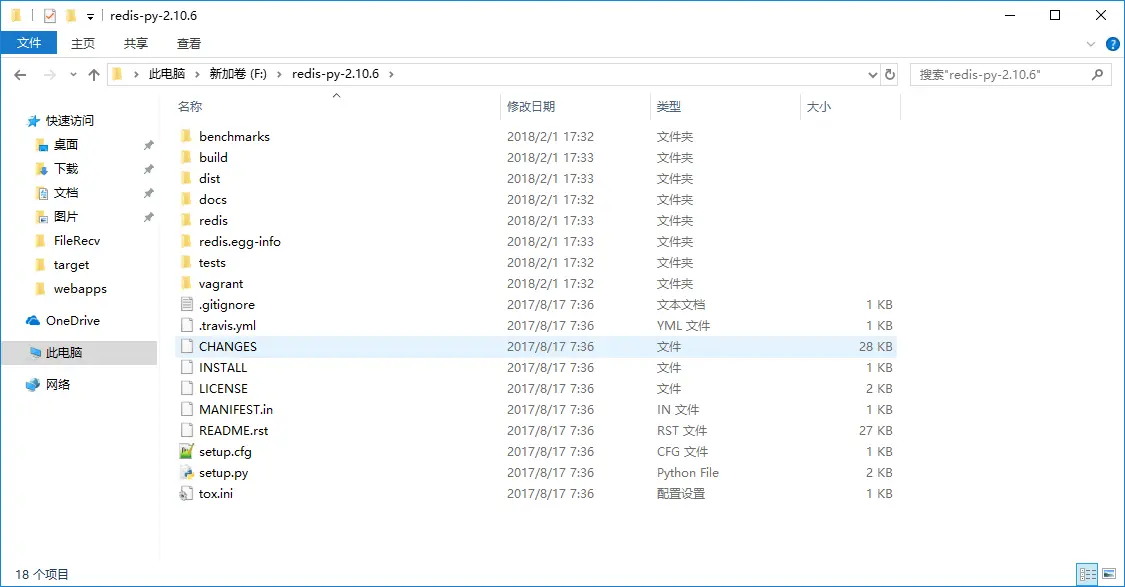Select the MANIFEST.in file name
Image resolution: width=1125 pixels, height=587 pixels.
point(235,410)
